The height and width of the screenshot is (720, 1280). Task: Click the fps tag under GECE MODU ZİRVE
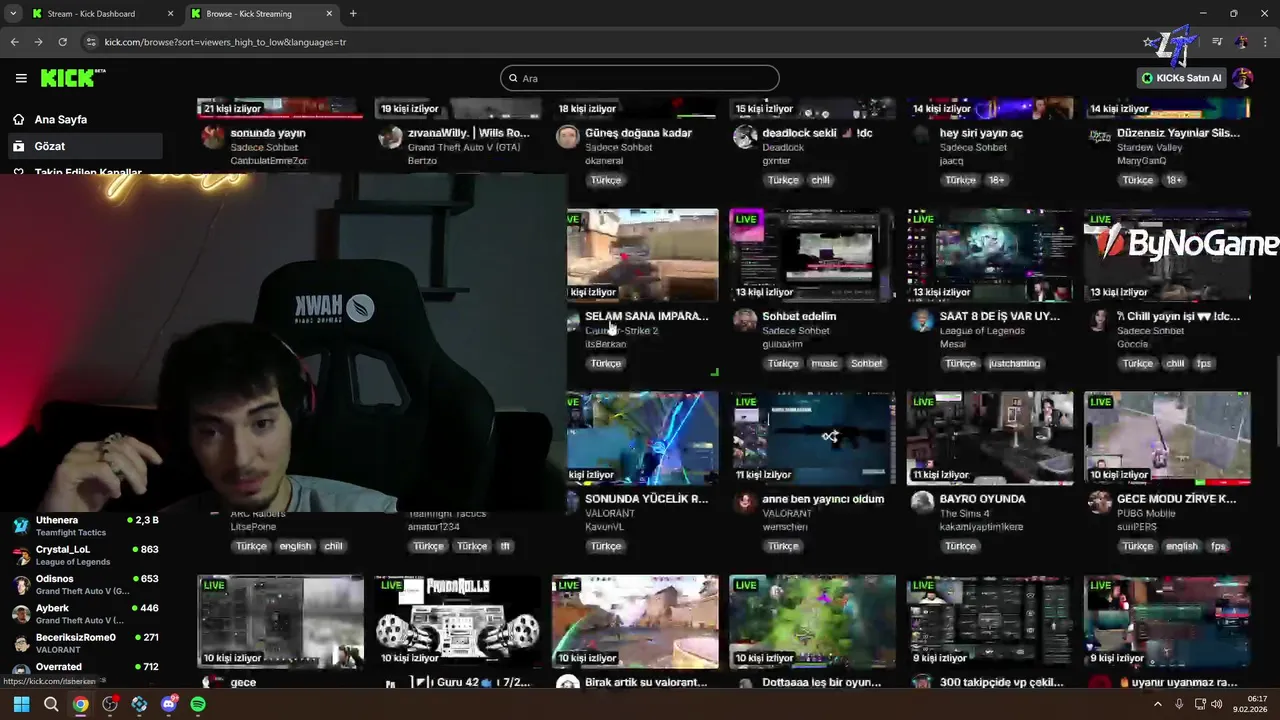click(x=1217, y=547)
